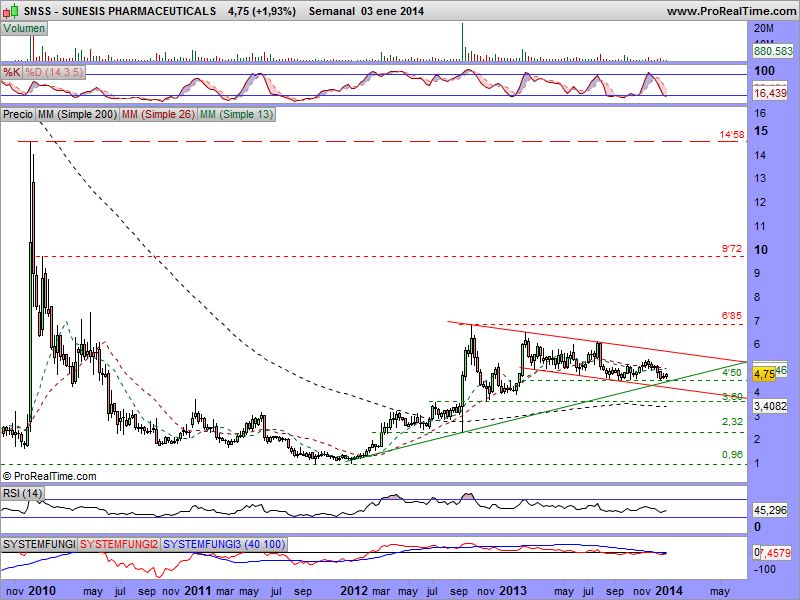Image resolution: width=800 pixels, height=600 pixels.
Task: Select the Volumen panel label
Action: [x=24, y=29]
